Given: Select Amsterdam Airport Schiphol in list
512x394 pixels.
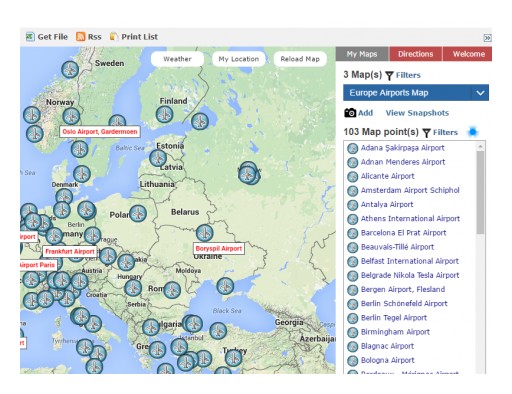Looking at the screenshot, I should tap(410, 191).
